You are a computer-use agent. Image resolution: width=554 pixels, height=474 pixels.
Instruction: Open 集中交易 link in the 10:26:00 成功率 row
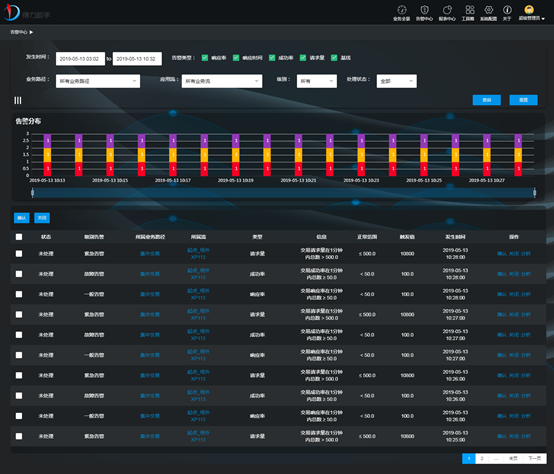(x=150, y=396)
